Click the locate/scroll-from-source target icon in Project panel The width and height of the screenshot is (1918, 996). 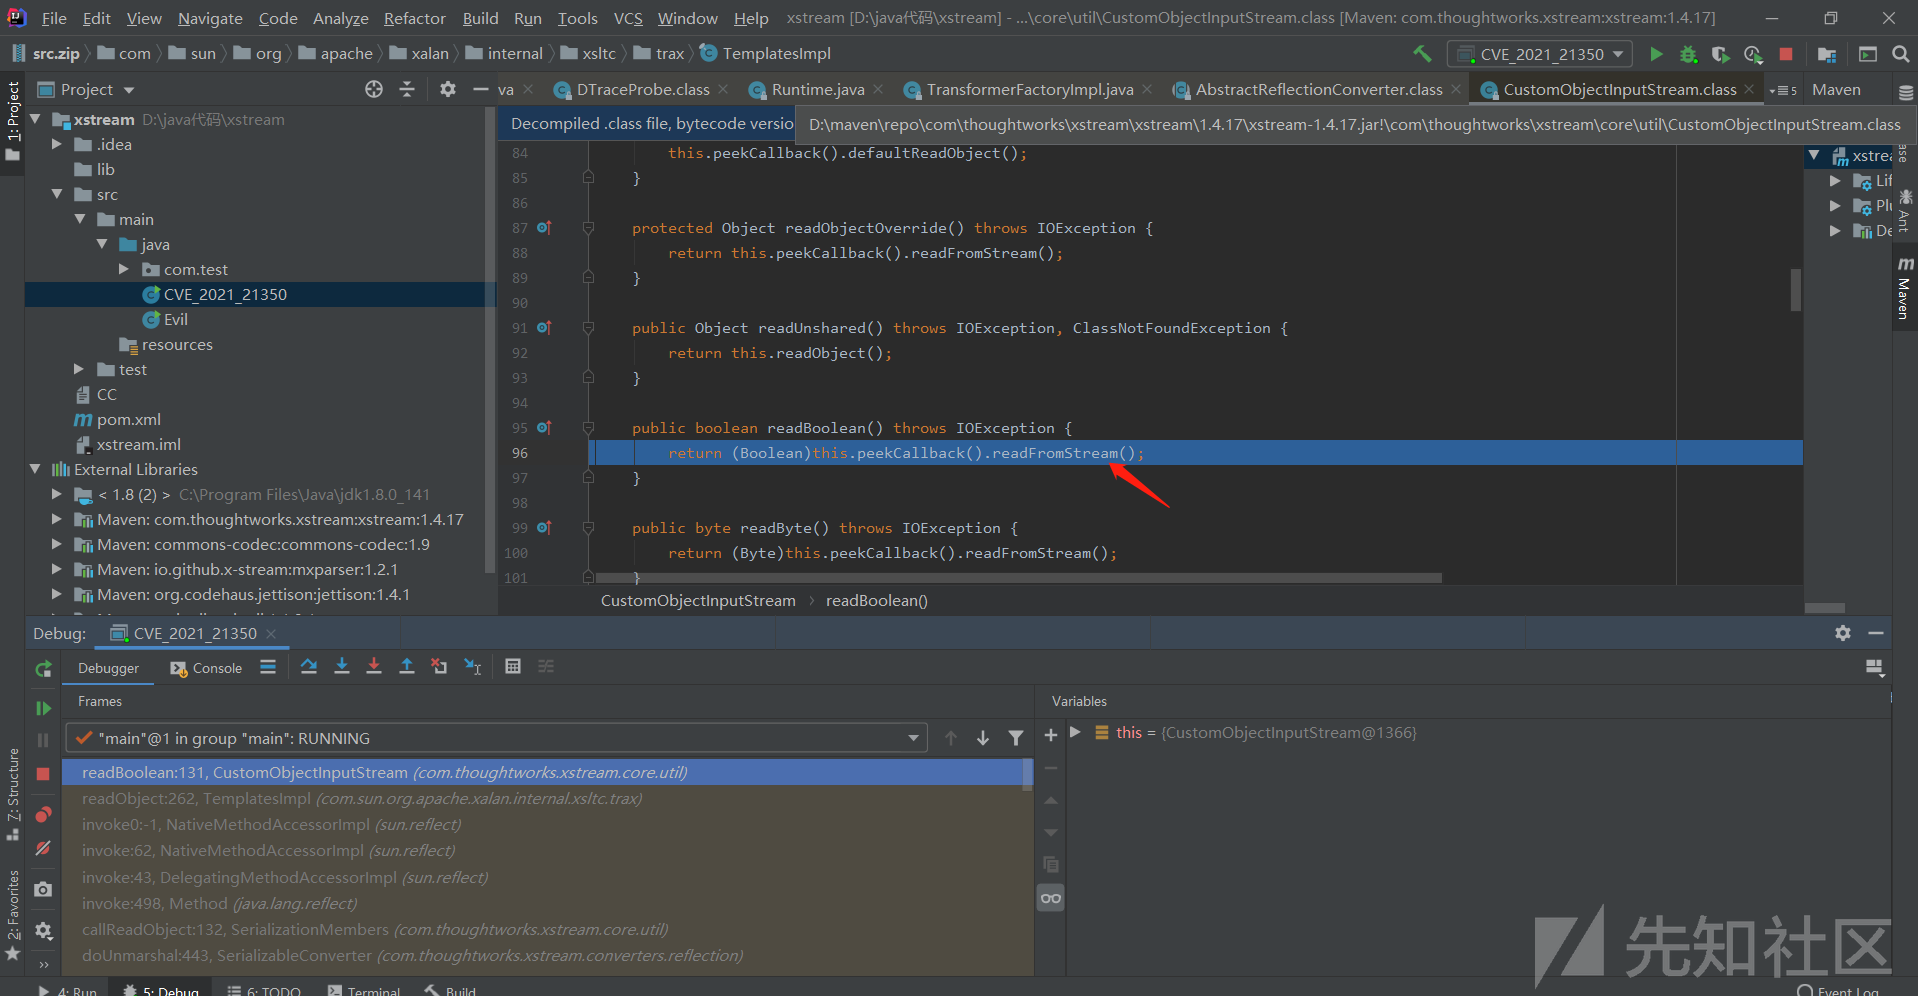374,89
